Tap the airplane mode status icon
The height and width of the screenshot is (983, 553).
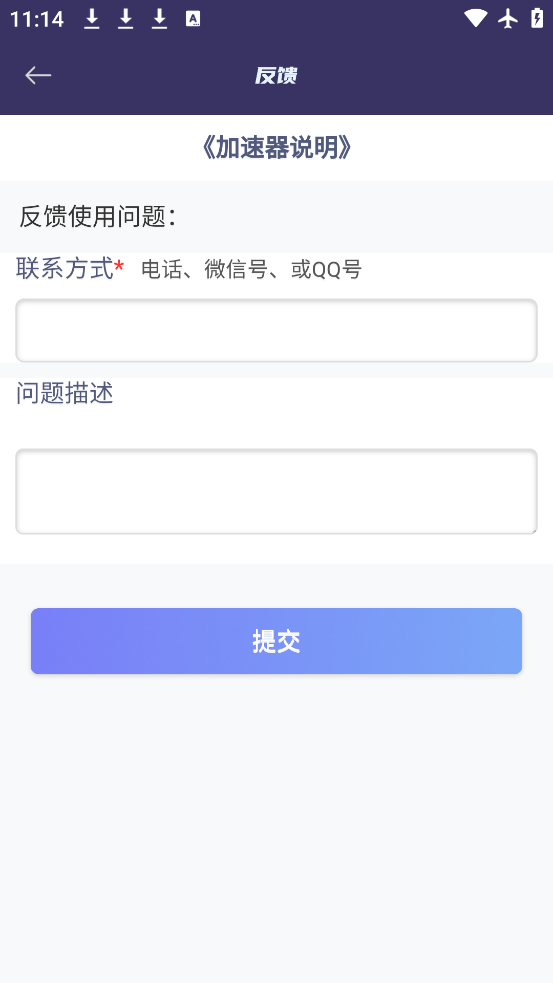(508, 19)
